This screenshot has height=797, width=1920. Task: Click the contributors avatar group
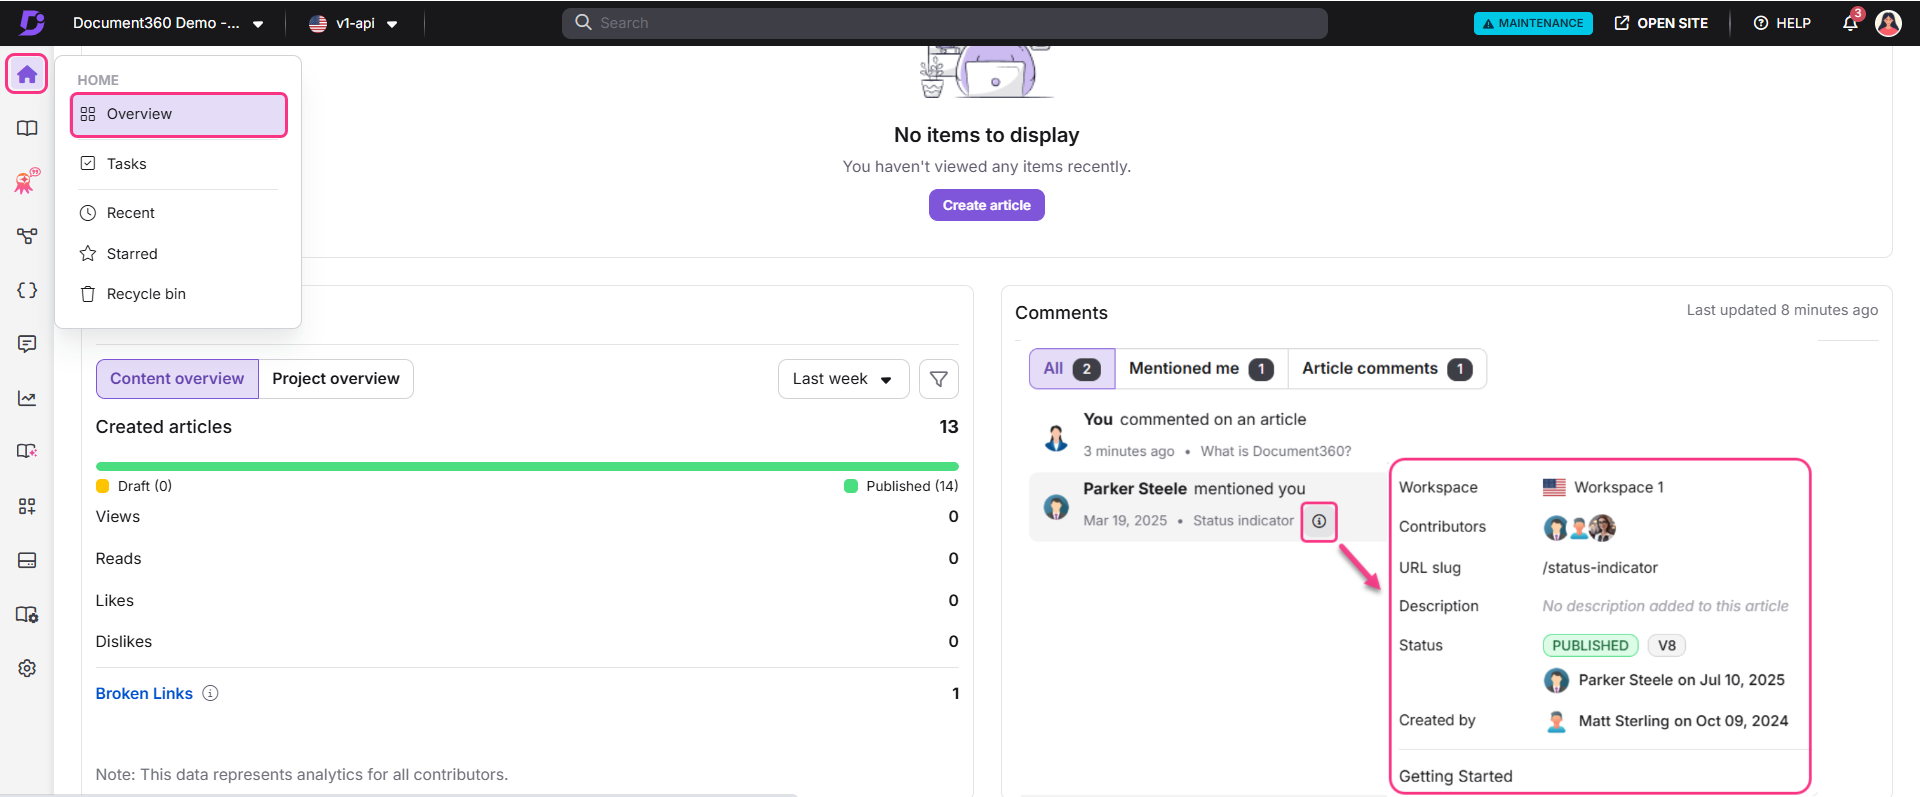tap(1579, 527)
